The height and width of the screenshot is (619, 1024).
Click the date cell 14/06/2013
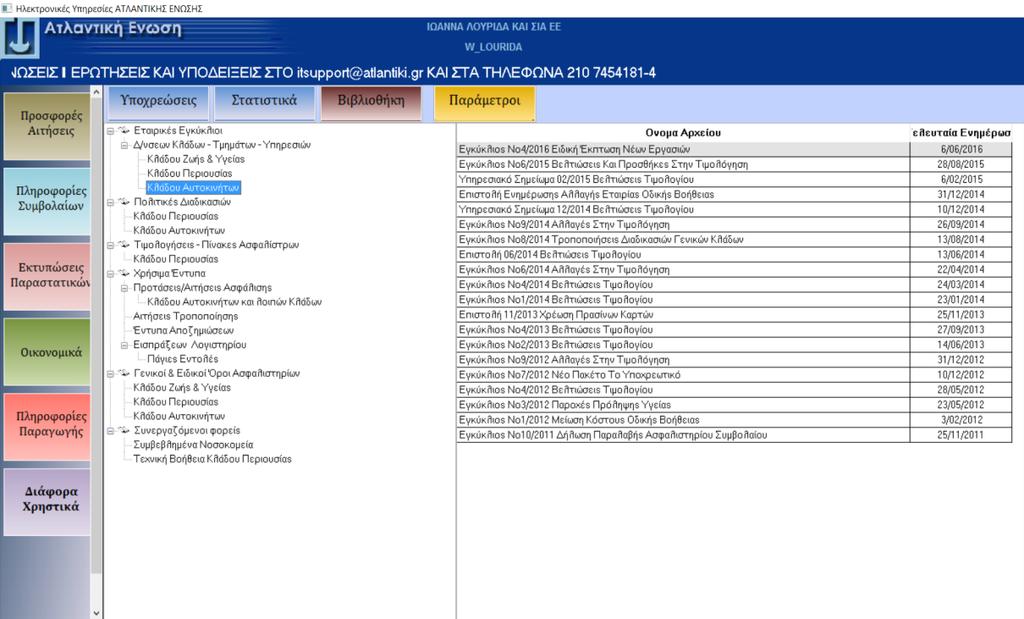click(x=961, y=345)
